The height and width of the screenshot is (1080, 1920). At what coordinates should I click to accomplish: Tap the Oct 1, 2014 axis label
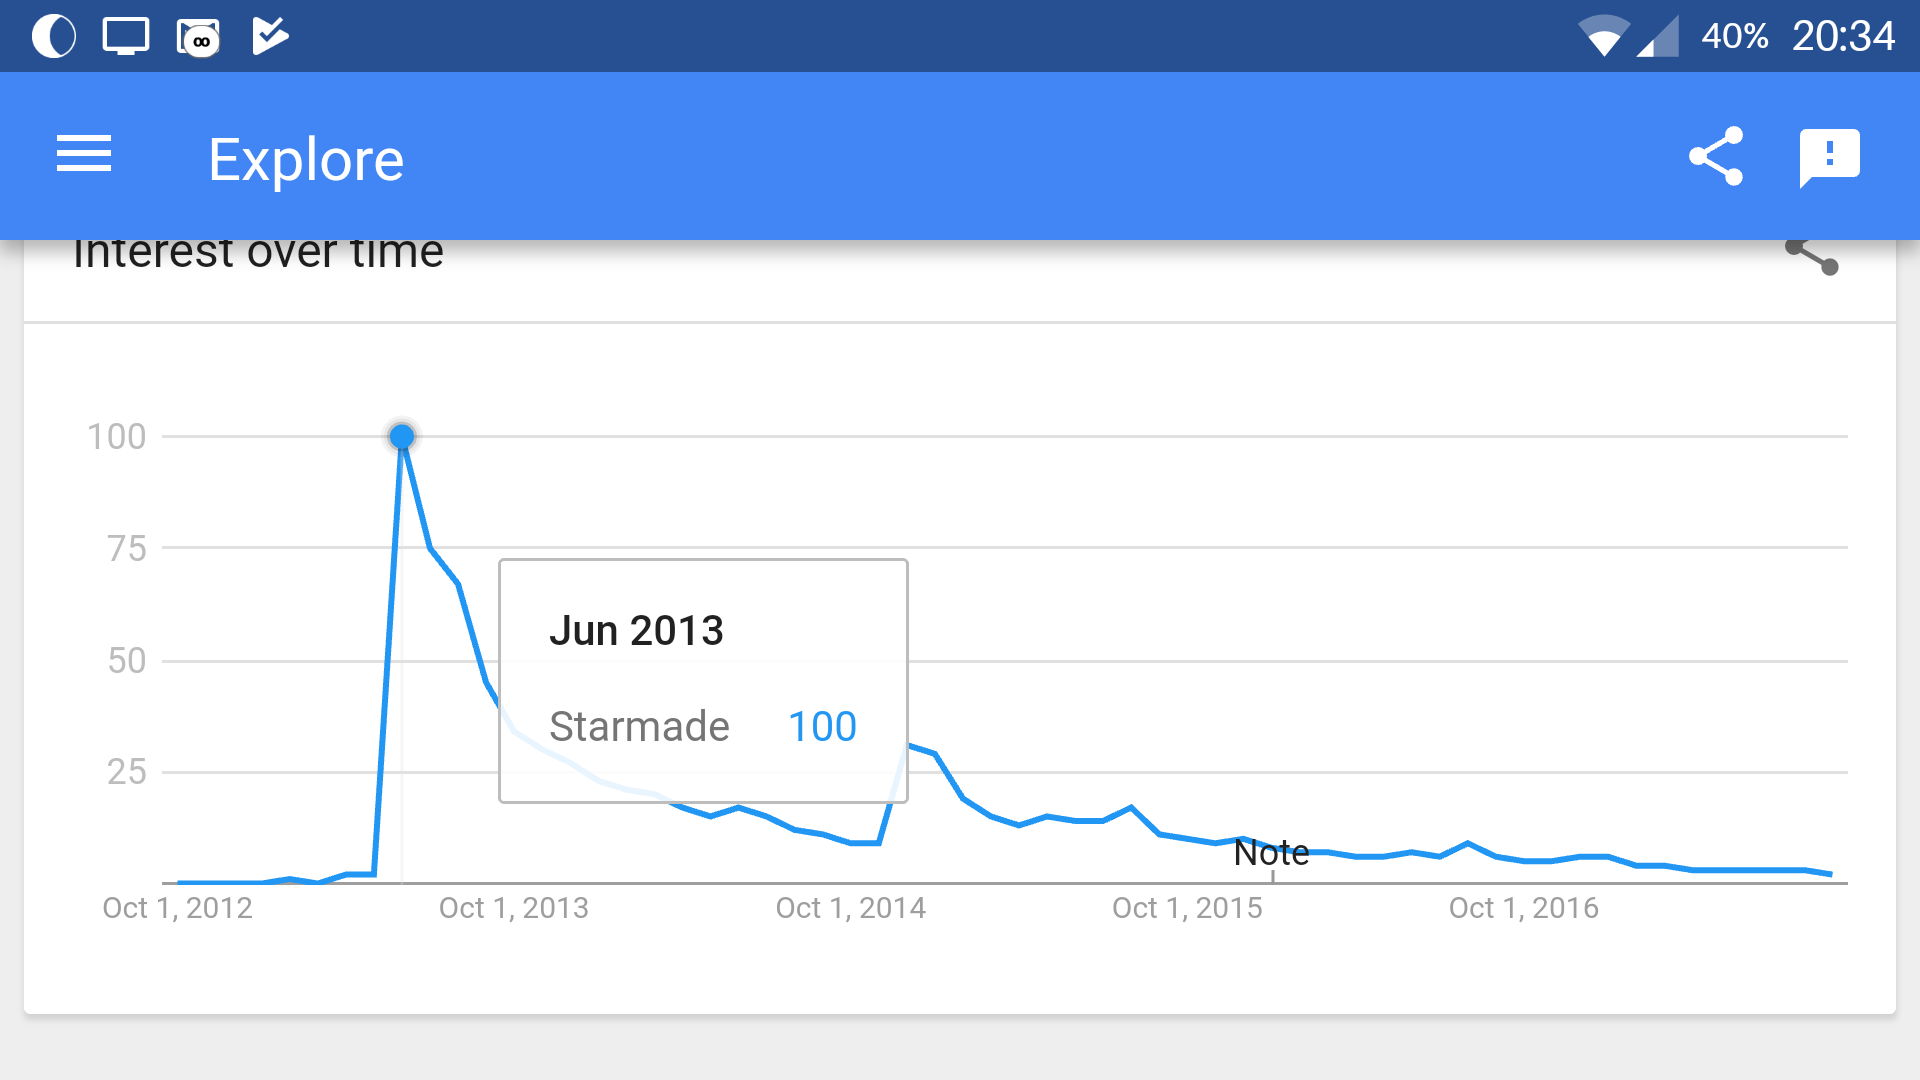pyautogui.click(x=851, y=908)
